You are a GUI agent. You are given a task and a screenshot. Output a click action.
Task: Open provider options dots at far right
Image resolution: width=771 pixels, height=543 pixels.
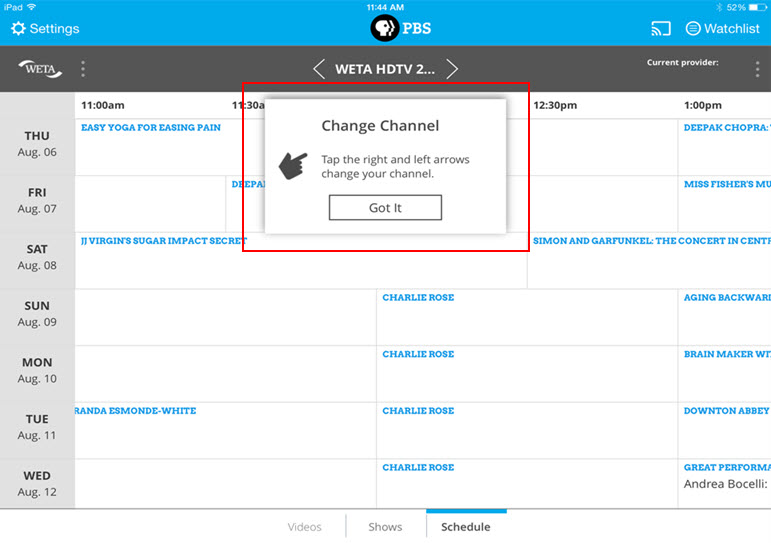point(757,69)
